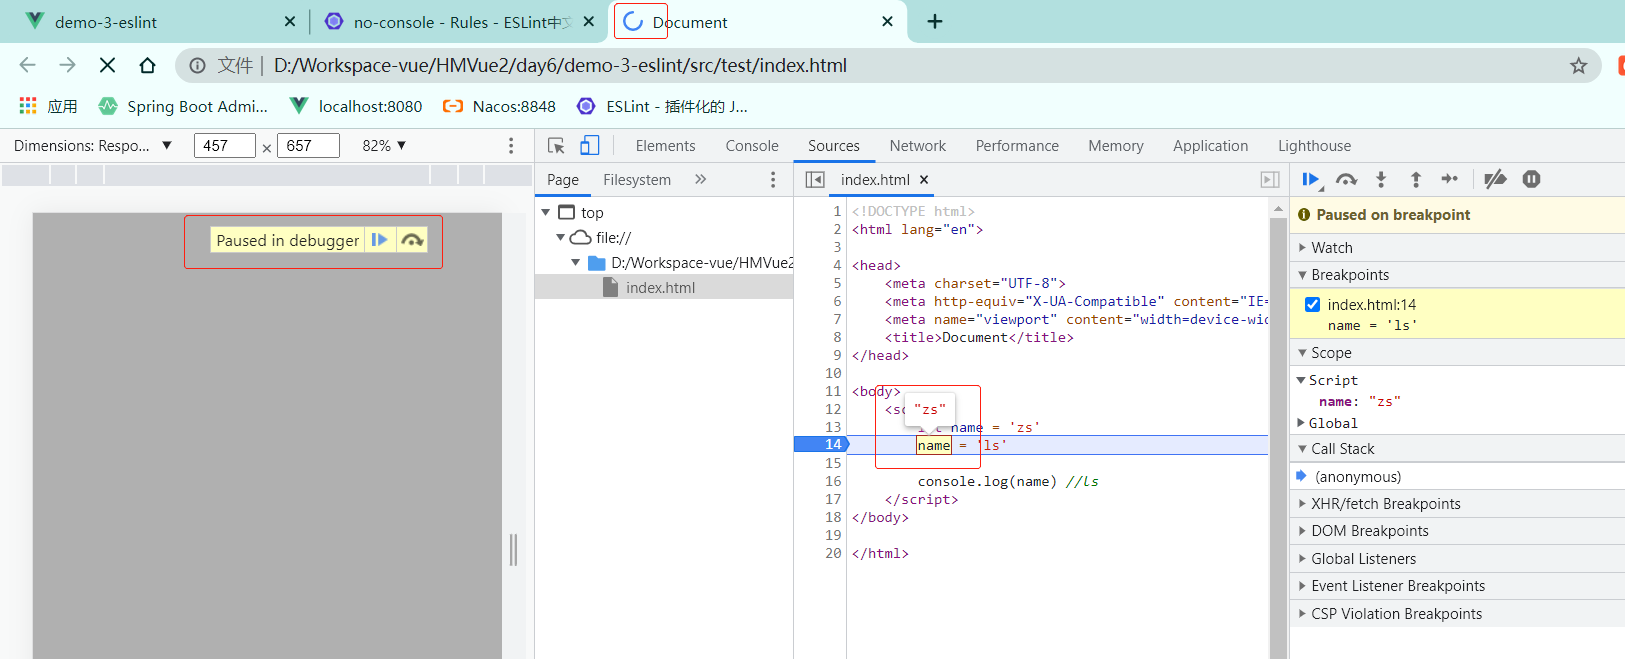Click the viewport width field showing 457
Screen dimensions: 1625x659
click(224, 146)
